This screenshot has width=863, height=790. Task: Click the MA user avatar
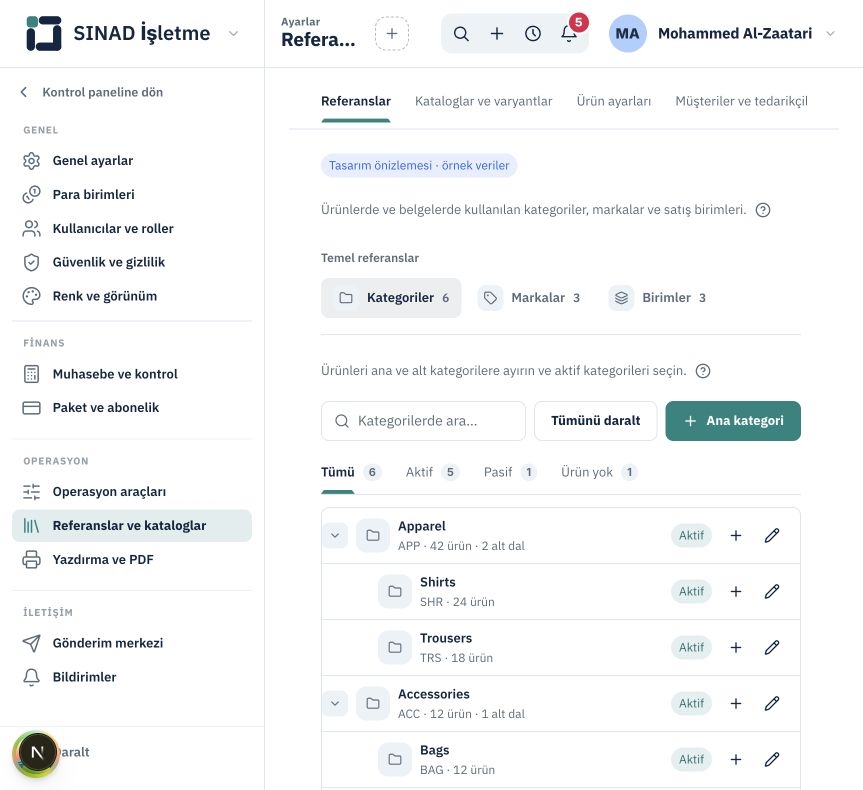[627, 34]
